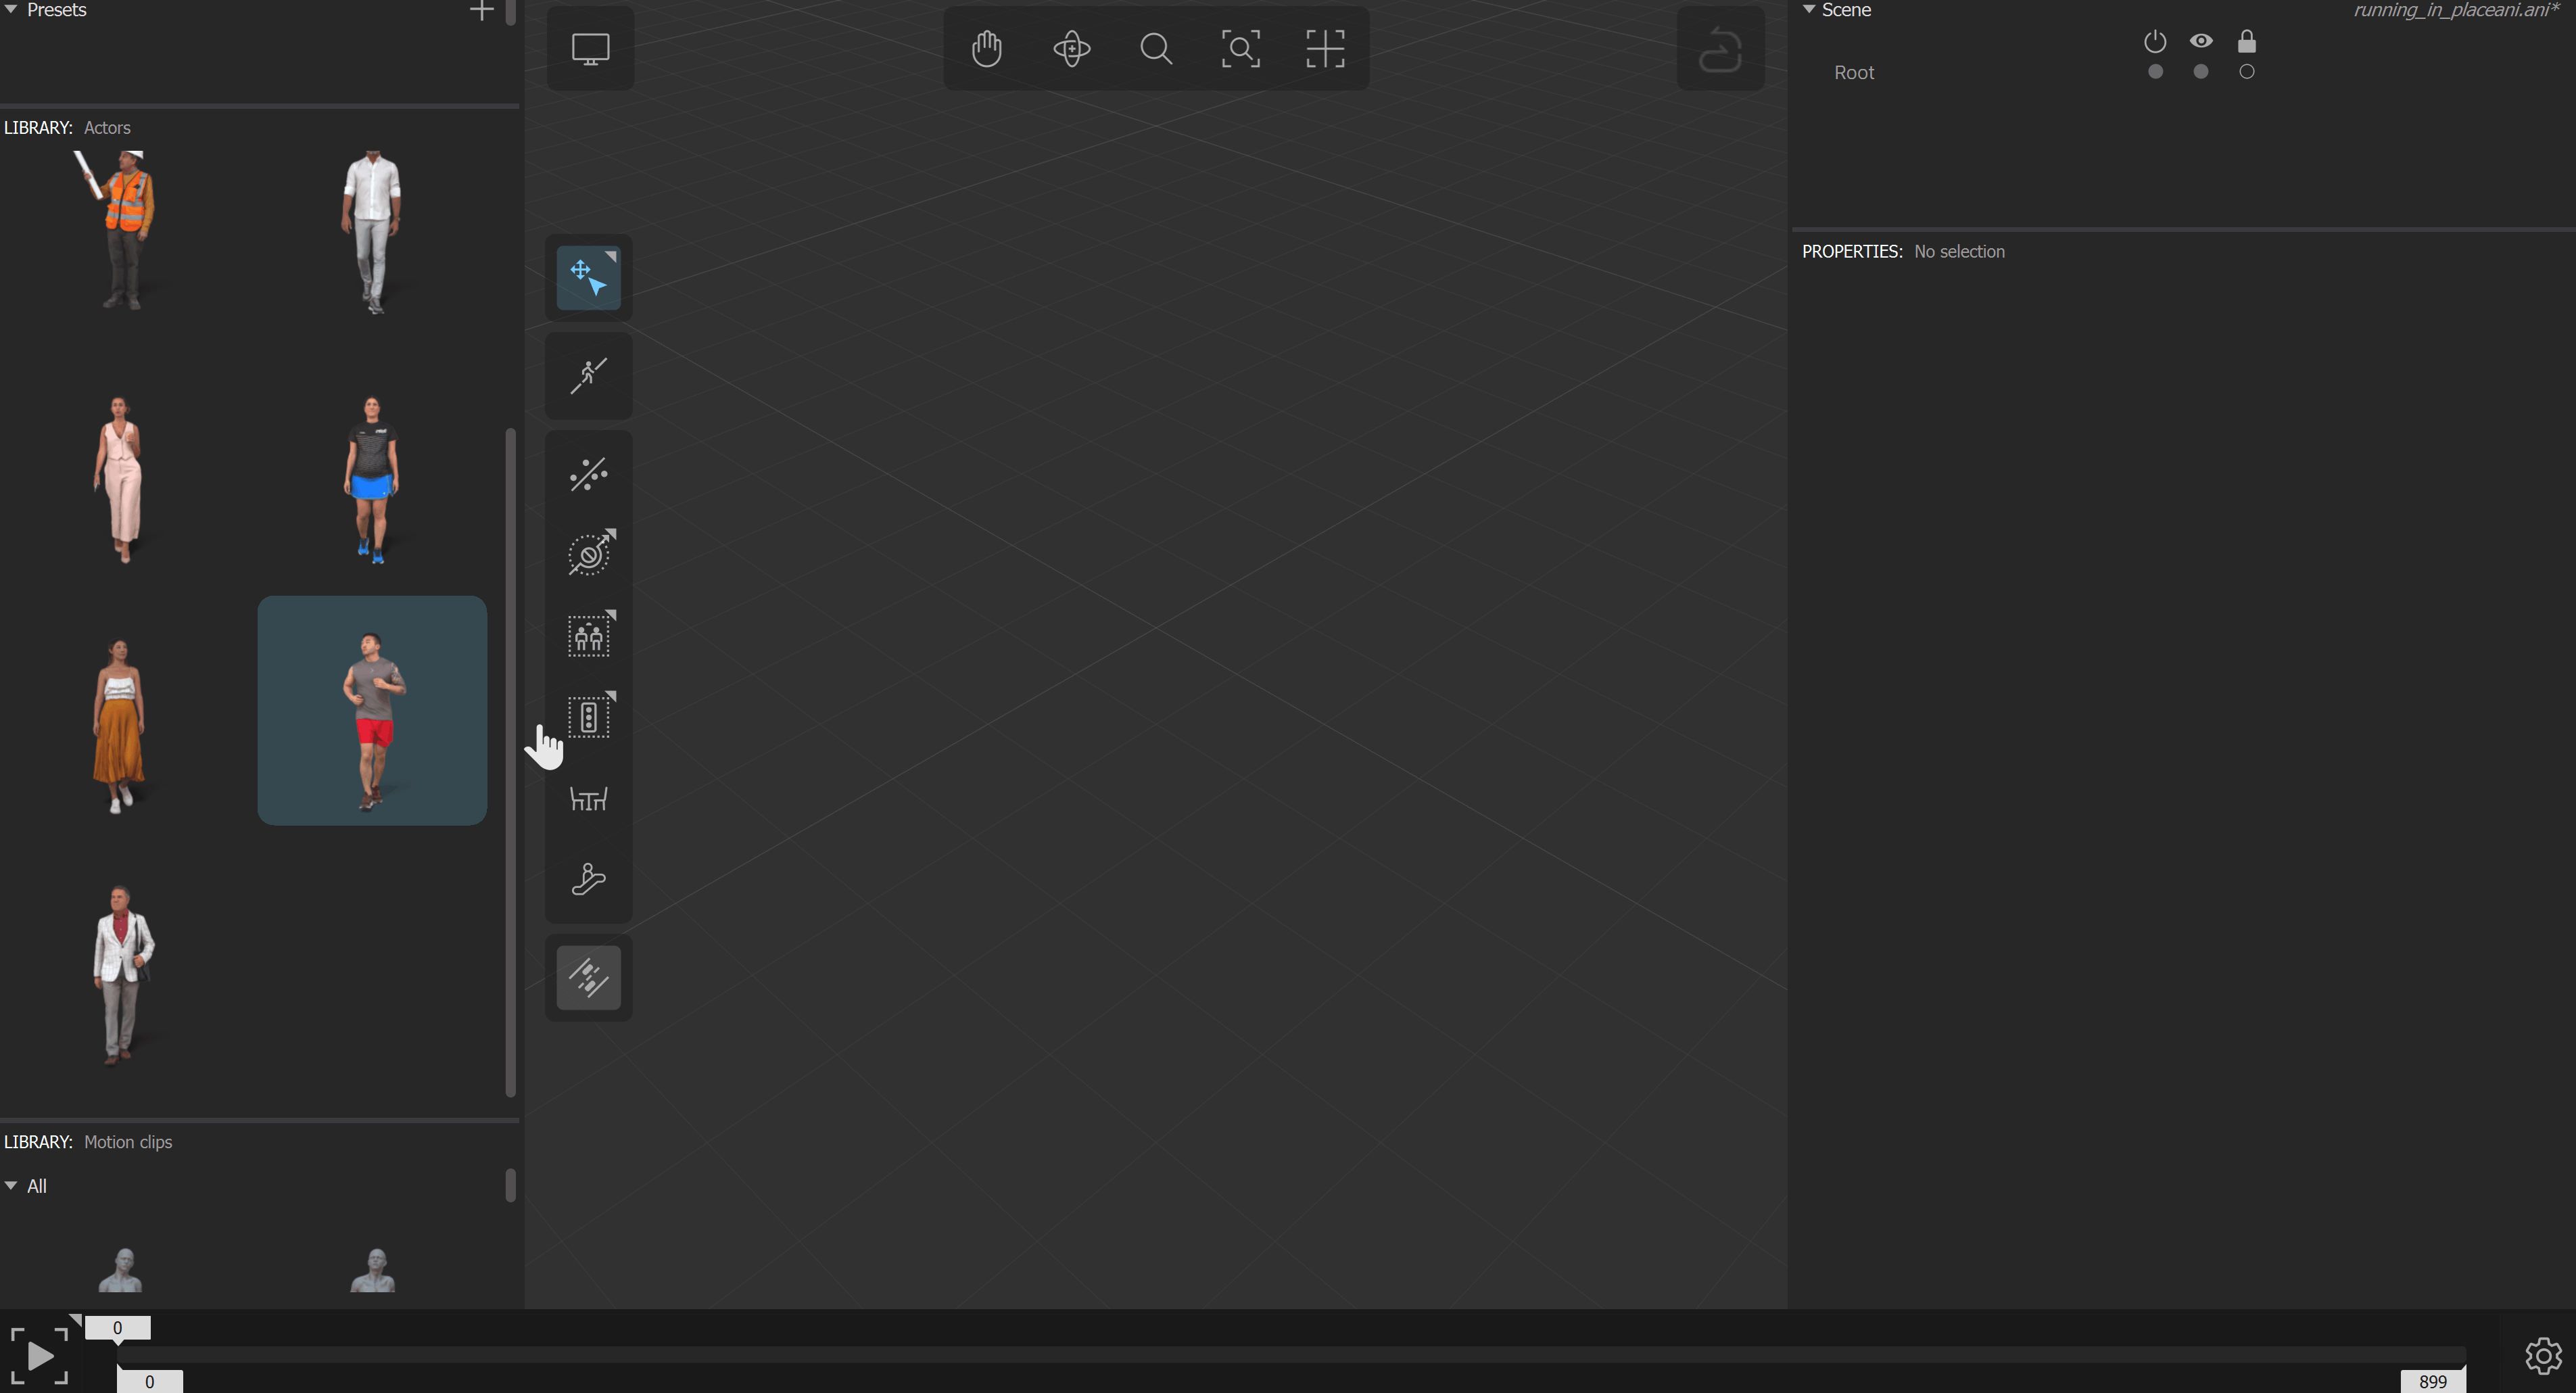Click the frame all extents icon
Image resolution: width=2576 pixels, height=1393 pixels.
pyautogui.click(x=1325, y=48)
